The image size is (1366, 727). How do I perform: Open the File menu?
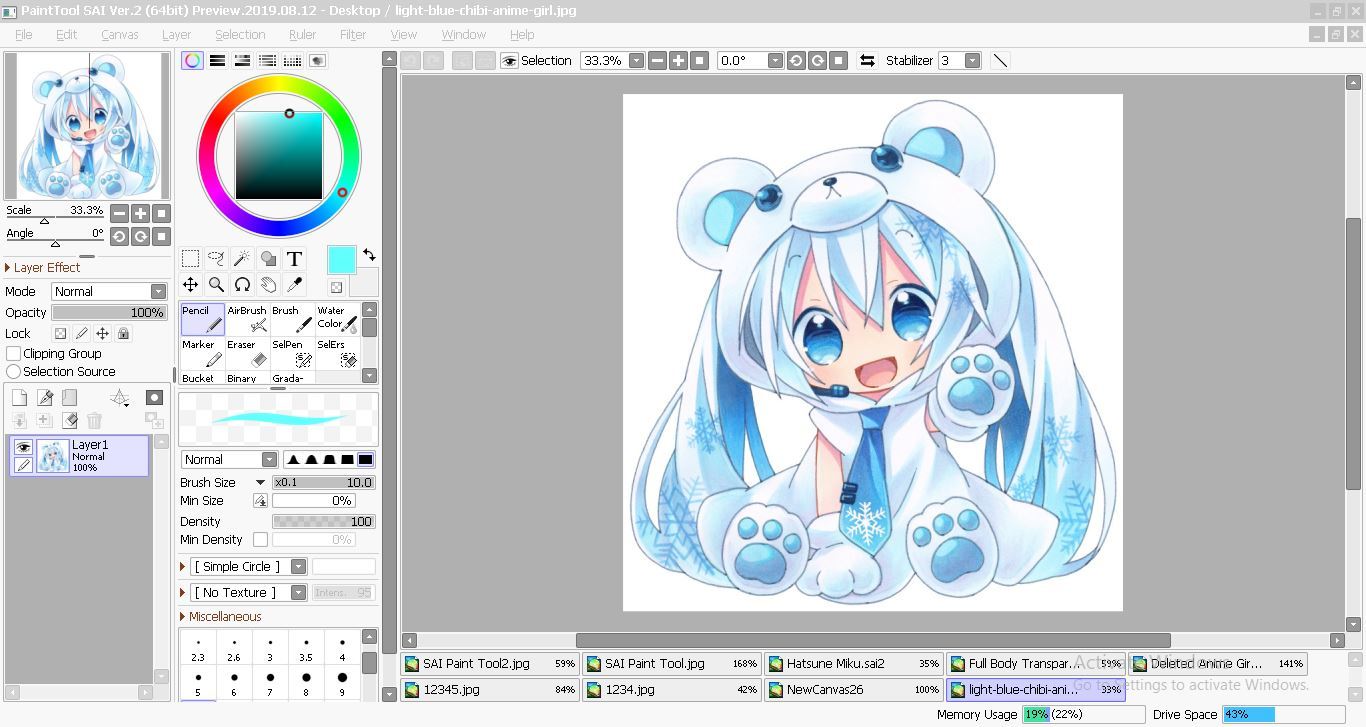tap(23, 34)
